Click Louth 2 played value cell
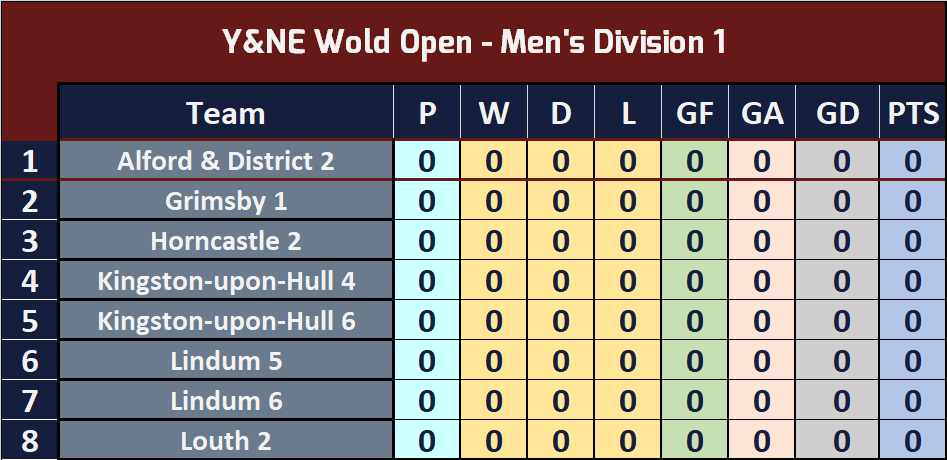Viewport: 947px width, 460px height. coord(426,440)
